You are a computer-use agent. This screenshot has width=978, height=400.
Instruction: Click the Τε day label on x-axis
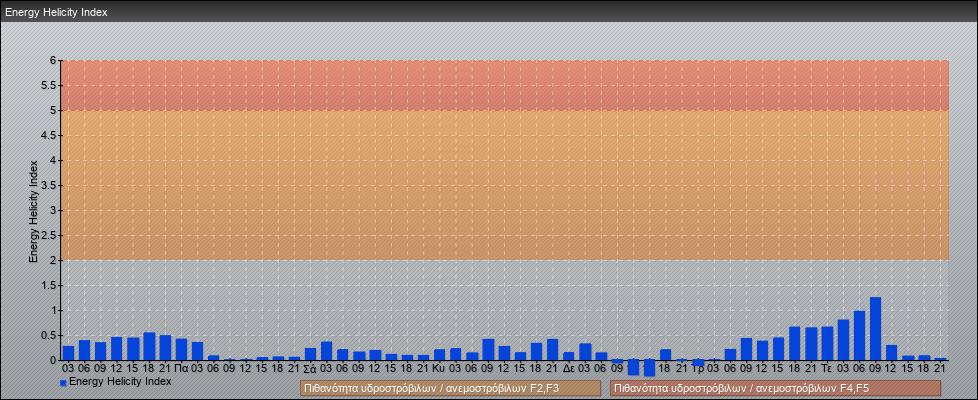[x=827, y=368]
